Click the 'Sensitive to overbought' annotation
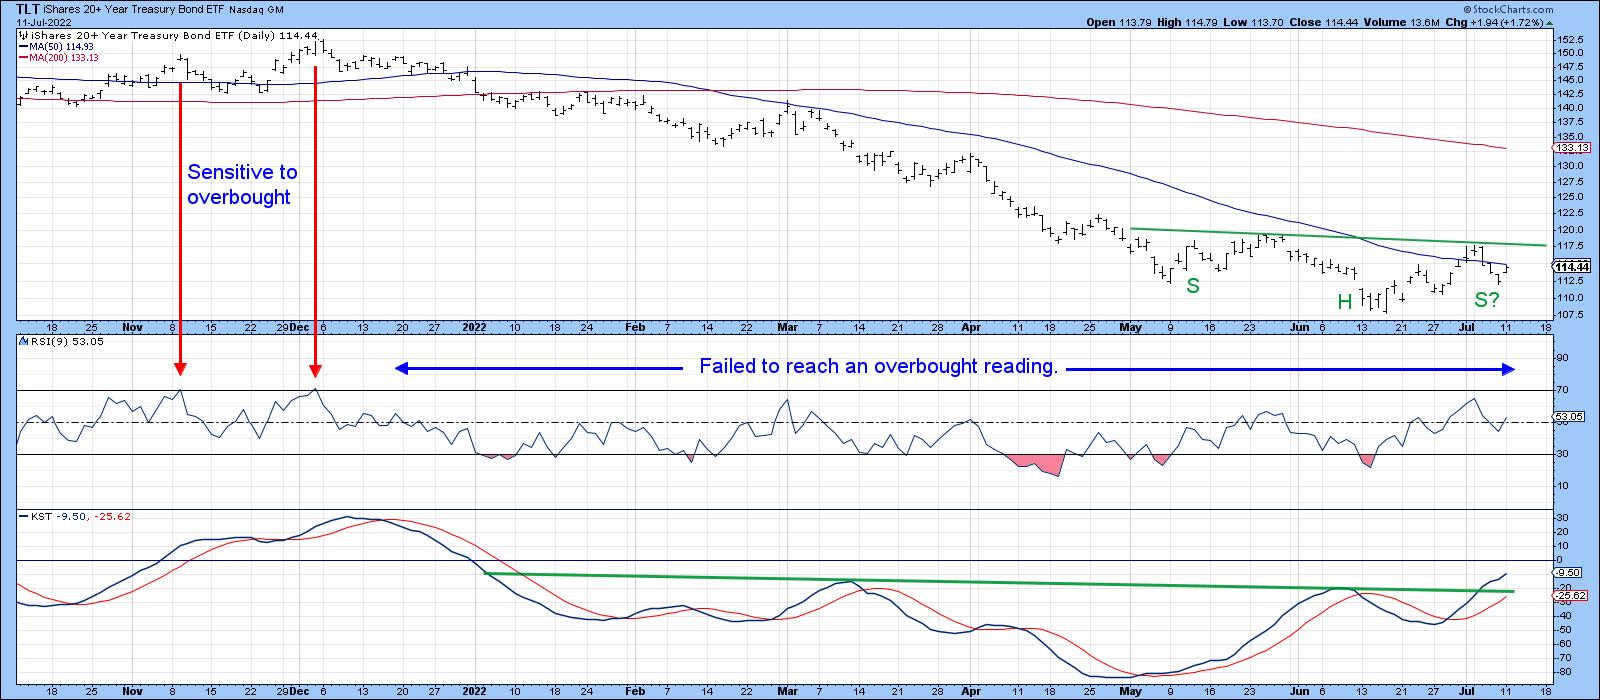This screenshot has width=1600, height=700. [x=242, y=185]
